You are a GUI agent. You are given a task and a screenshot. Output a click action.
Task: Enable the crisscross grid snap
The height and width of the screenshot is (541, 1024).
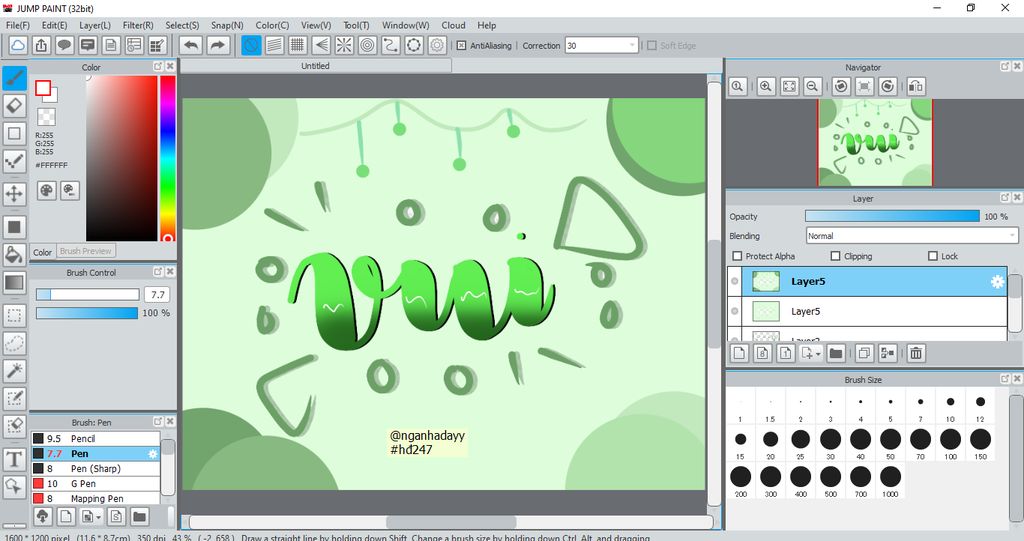click(297, 45)
